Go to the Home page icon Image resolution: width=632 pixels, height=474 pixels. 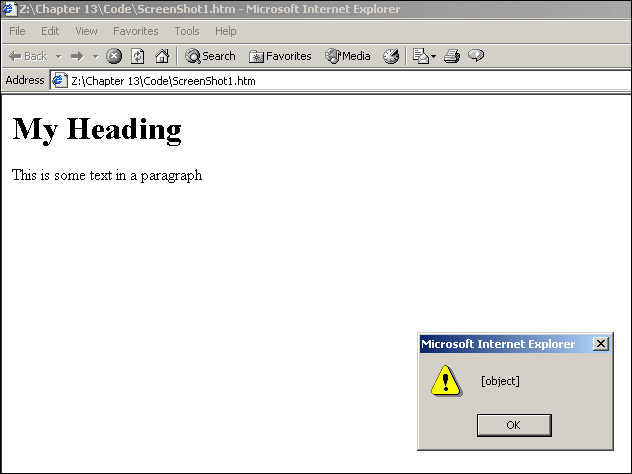click(161, 56)
